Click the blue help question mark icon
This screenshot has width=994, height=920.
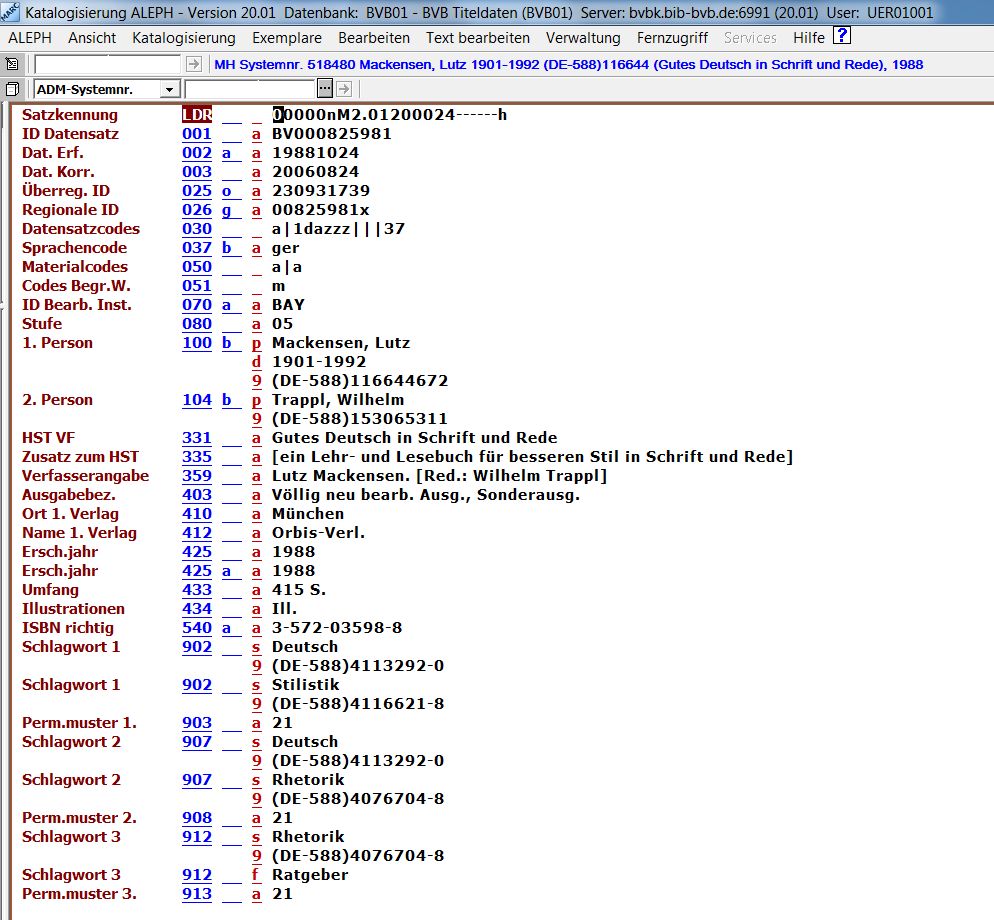[842, 37]
